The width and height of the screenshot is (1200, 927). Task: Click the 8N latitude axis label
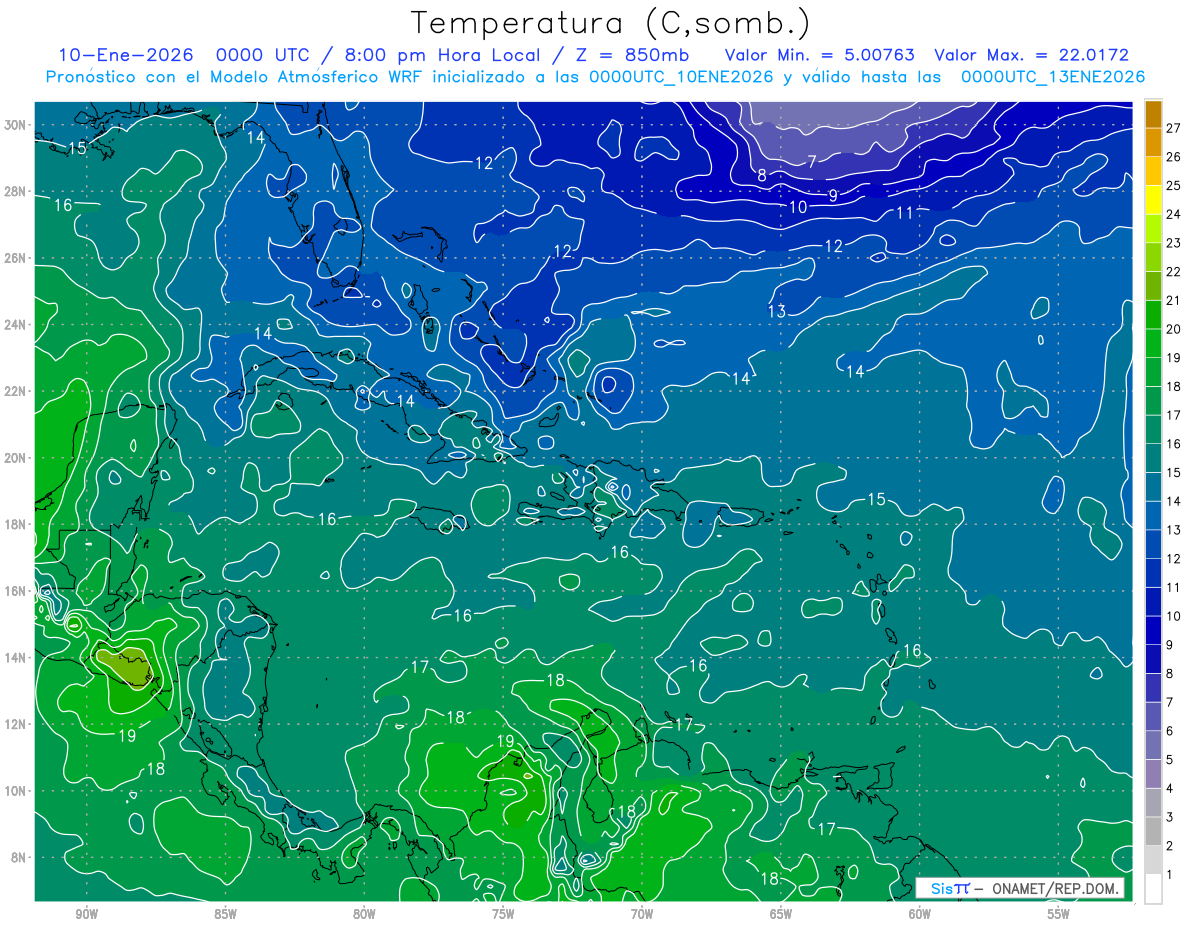20,857
